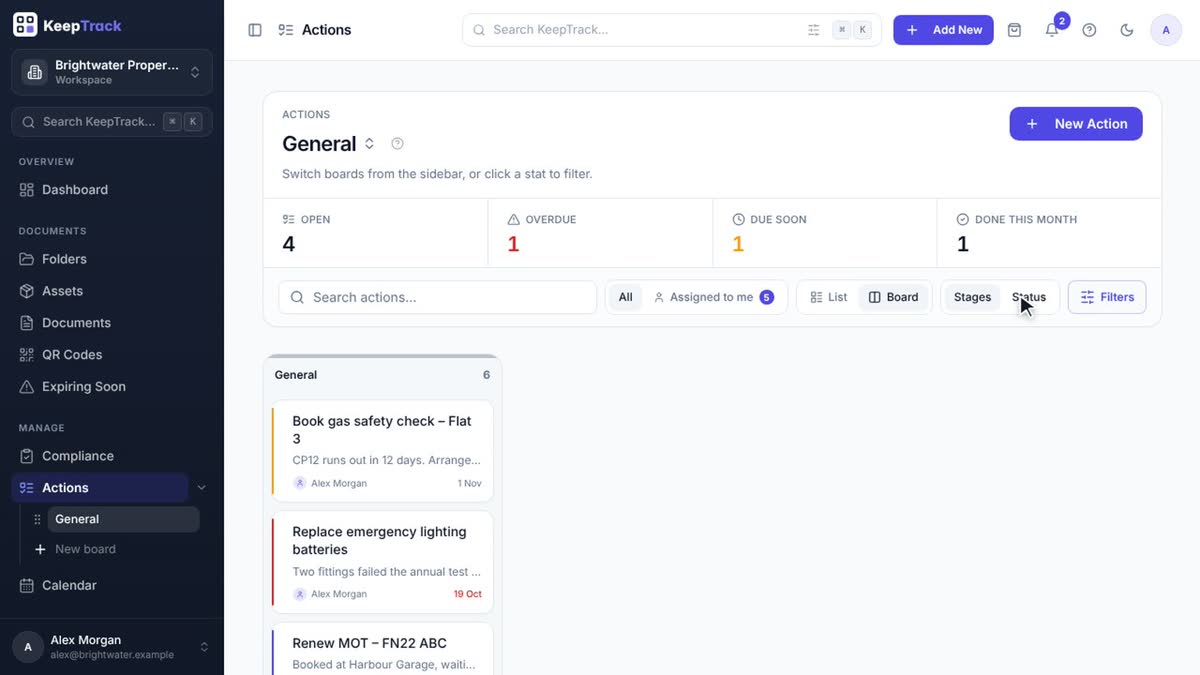Open the Compliance page
Screen dimensions: 1200x675
click(112, 456)
